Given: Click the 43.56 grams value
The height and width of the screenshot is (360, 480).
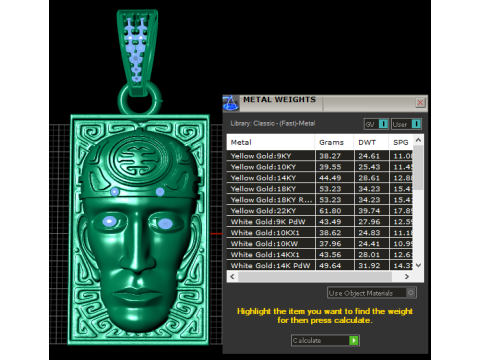Looking at the screenshot, I should [330, 255].
